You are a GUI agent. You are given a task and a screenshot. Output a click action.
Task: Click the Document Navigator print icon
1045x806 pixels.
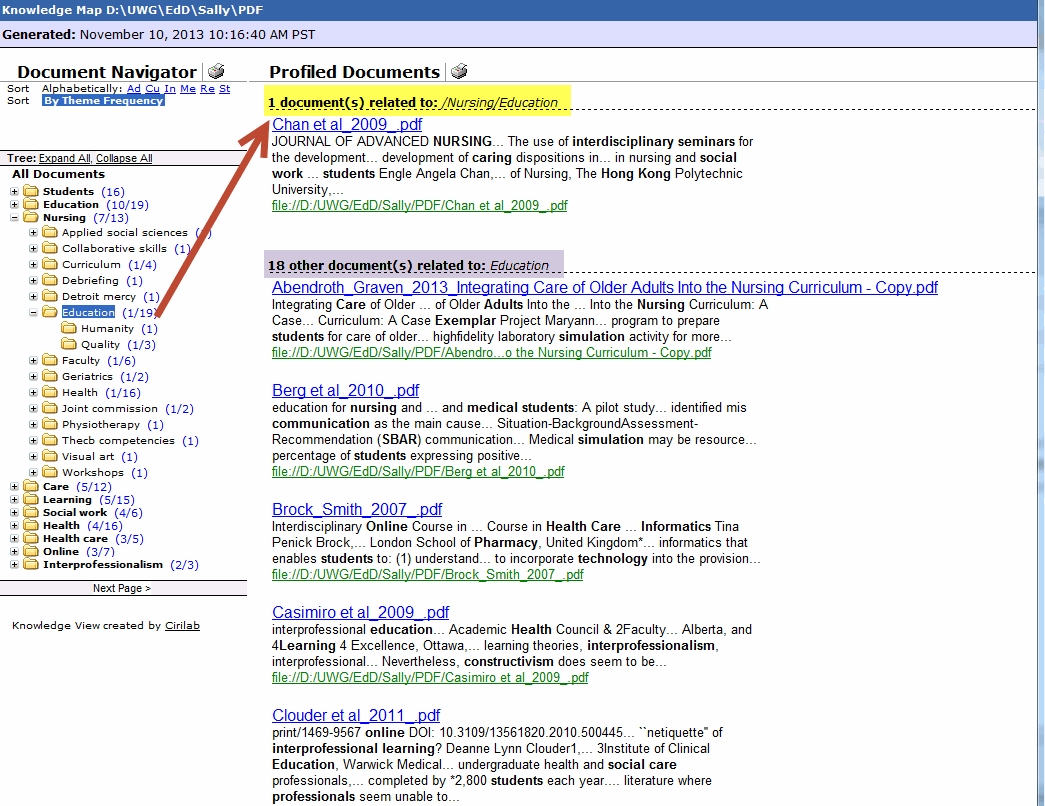coord(216,72)
